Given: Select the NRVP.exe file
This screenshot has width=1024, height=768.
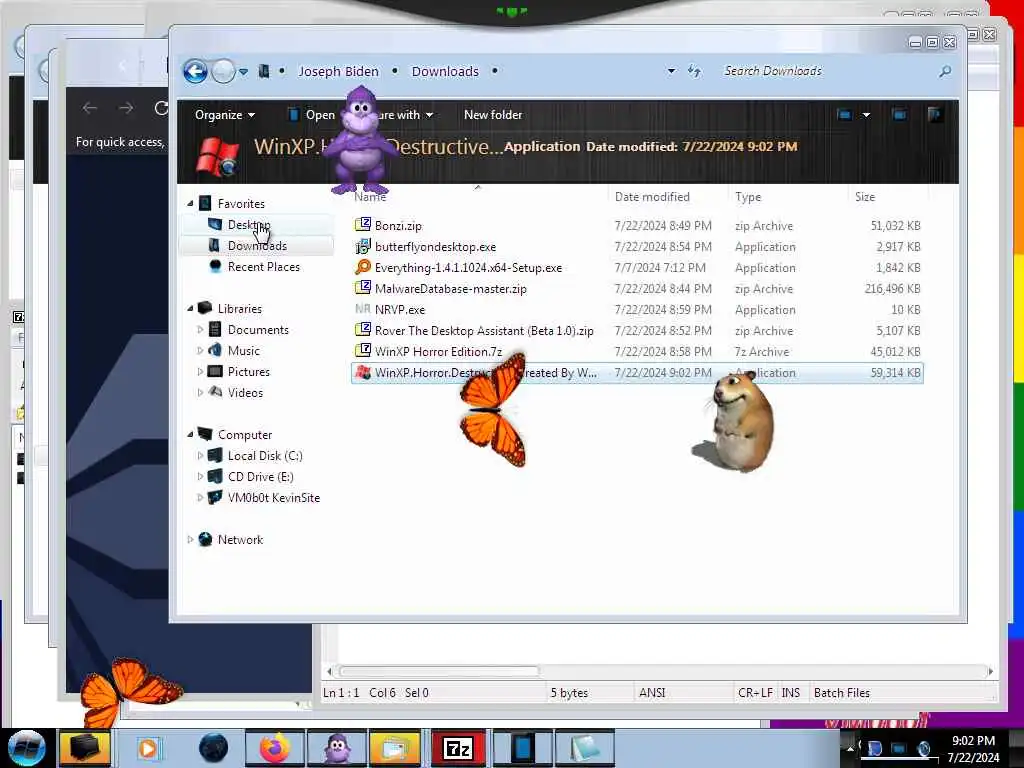Looking at the screenshot, I should (x=399, y=310).
